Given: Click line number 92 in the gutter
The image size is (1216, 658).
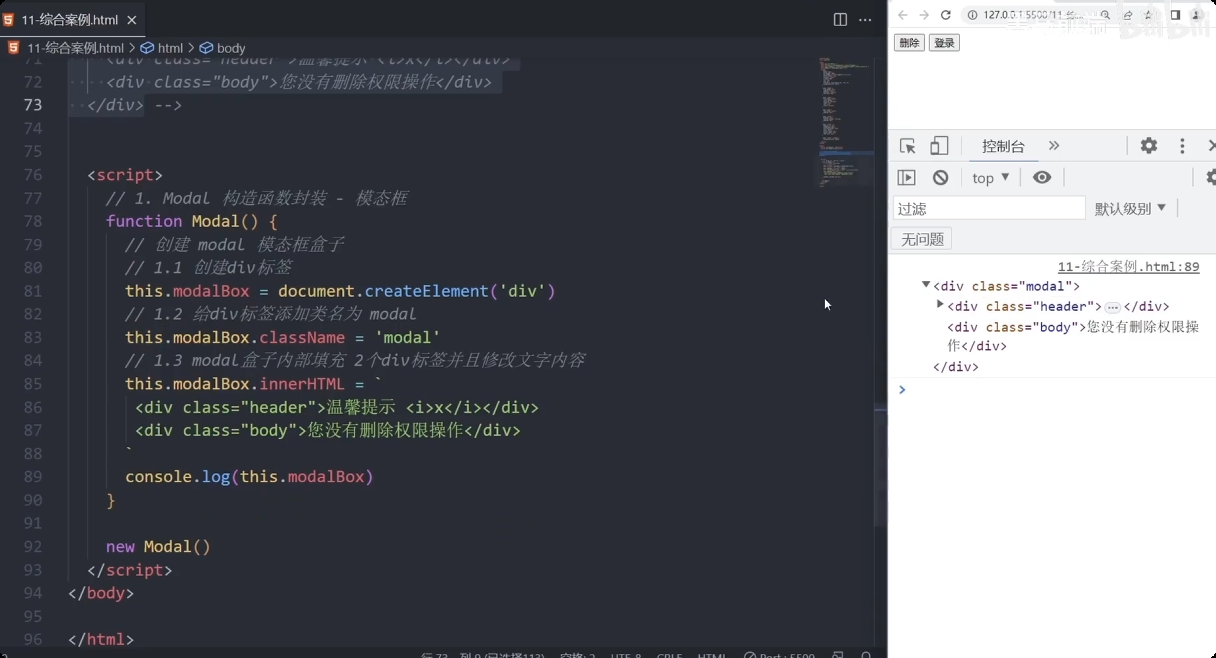Looking at the screenshot, I should [33, 546].
